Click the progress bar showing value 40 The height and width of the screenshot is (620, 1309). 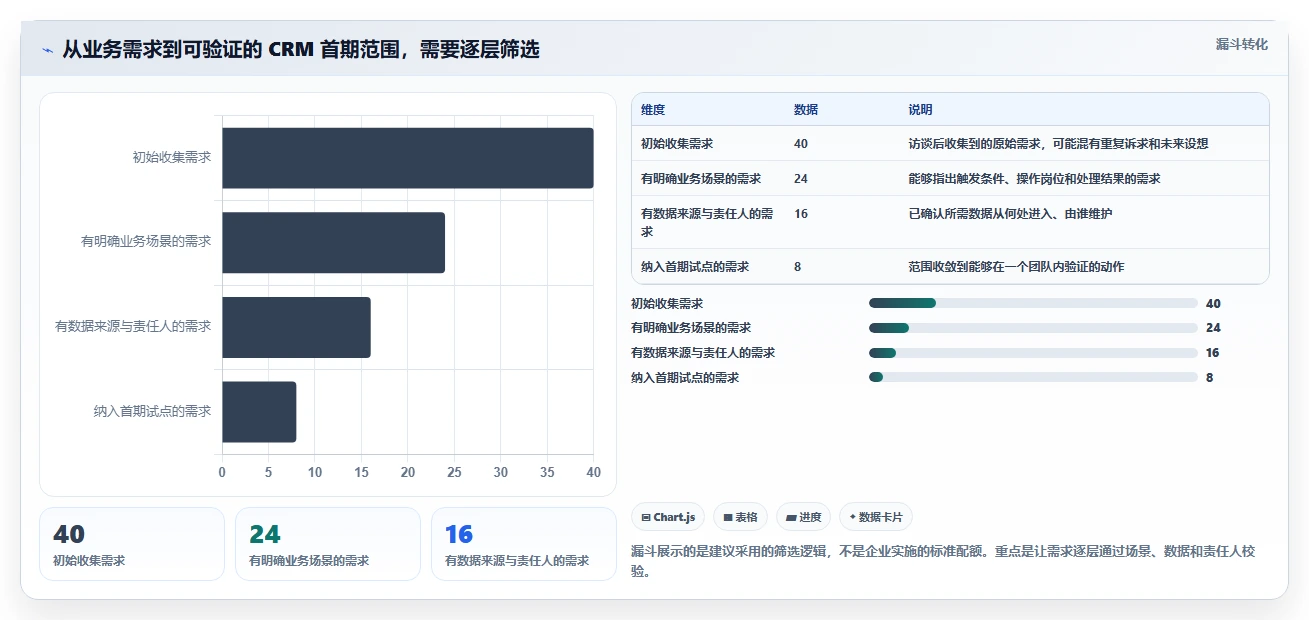1033,303
